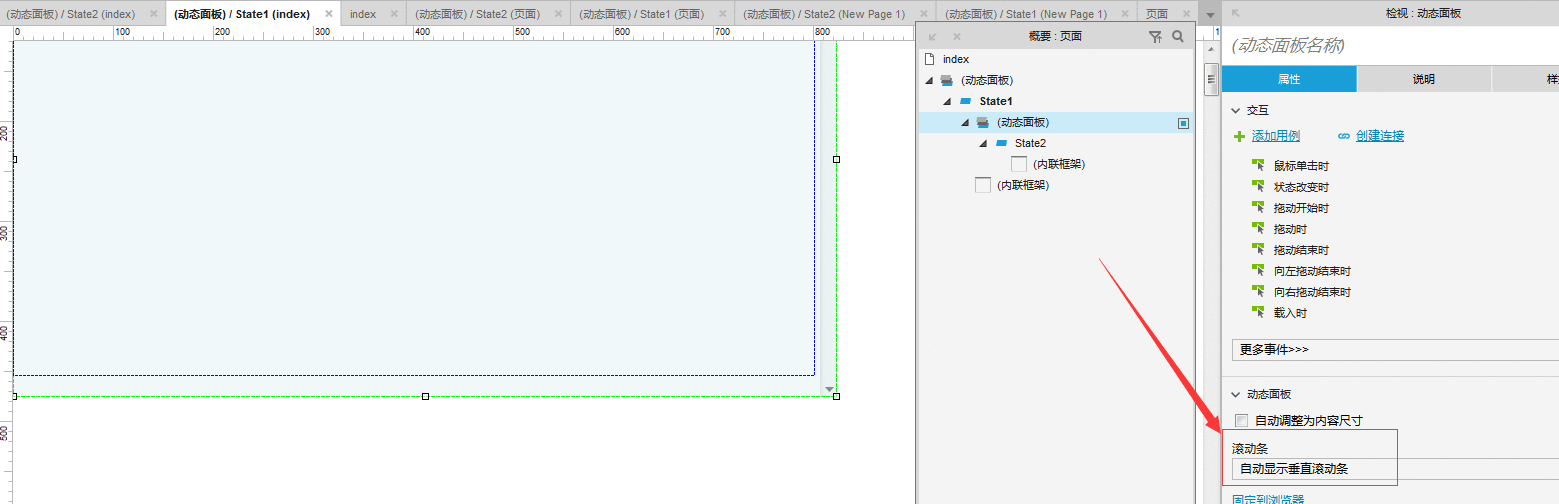Viewport: 1559px width, 504px height.
Task: Select the 内联框架 under State2
Action: pyautogui.click(x=1059, y=164)
